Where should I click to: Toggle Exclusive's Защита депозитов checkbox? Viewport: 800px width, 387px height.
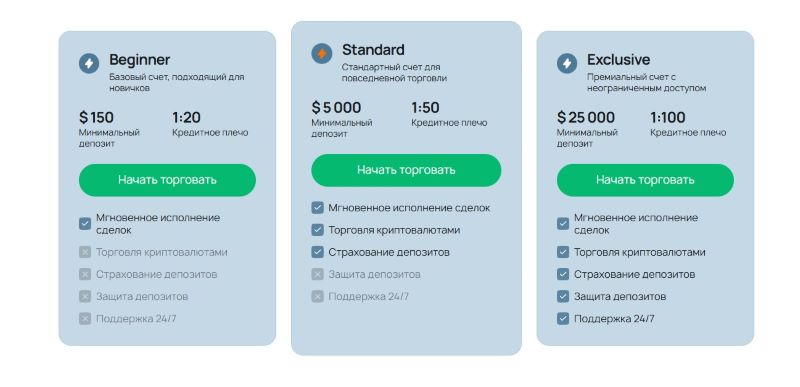pos(563,296)
